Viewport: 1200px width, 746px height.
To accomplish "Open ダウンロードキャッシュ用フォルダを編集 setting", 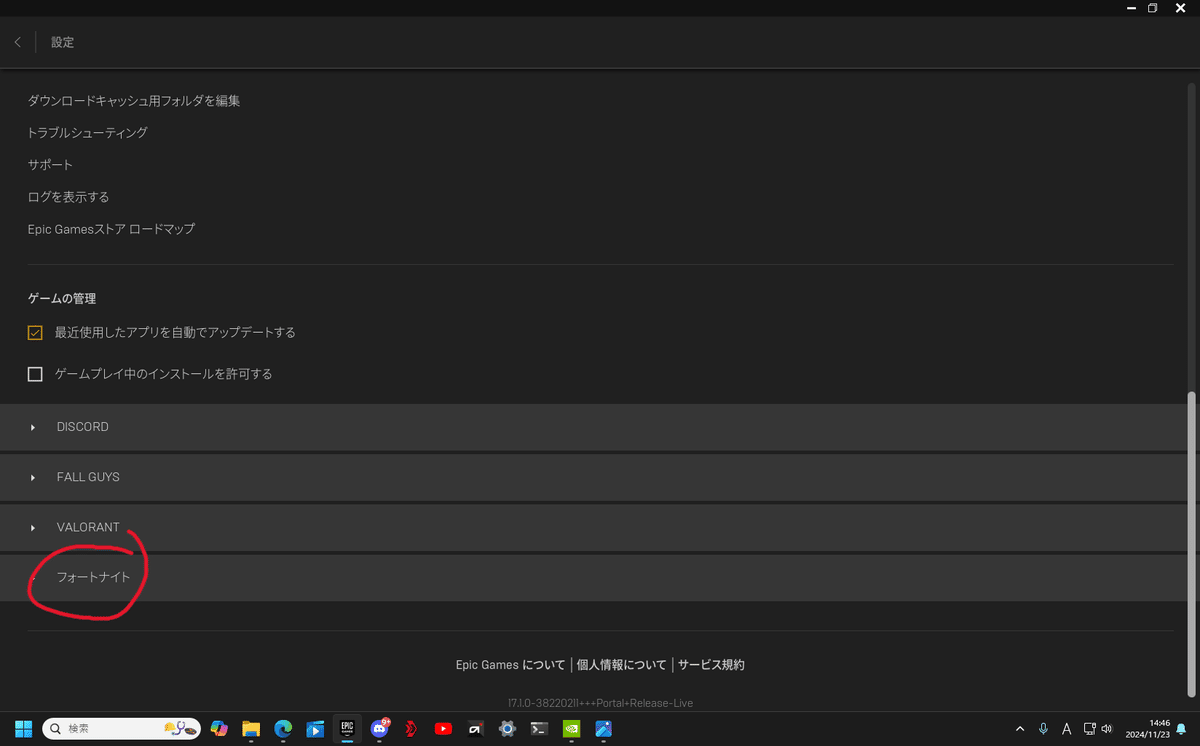I will point(134,101).
